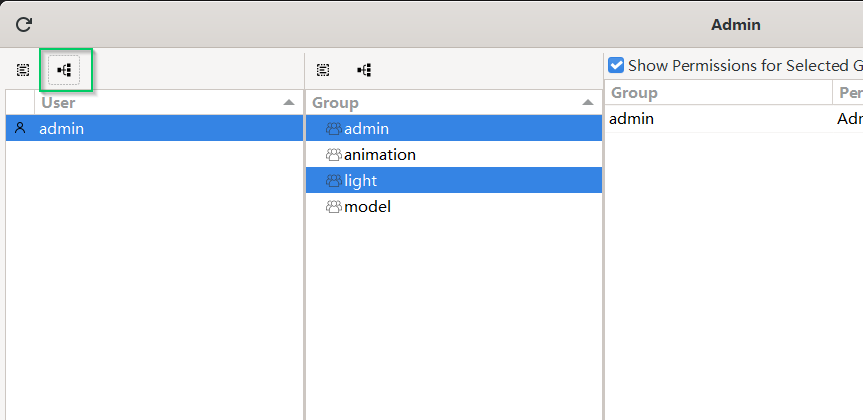This screenshot has width=863, height=420.
Task: Select admin row in the permissions table
Action: (x=632, y=119)
